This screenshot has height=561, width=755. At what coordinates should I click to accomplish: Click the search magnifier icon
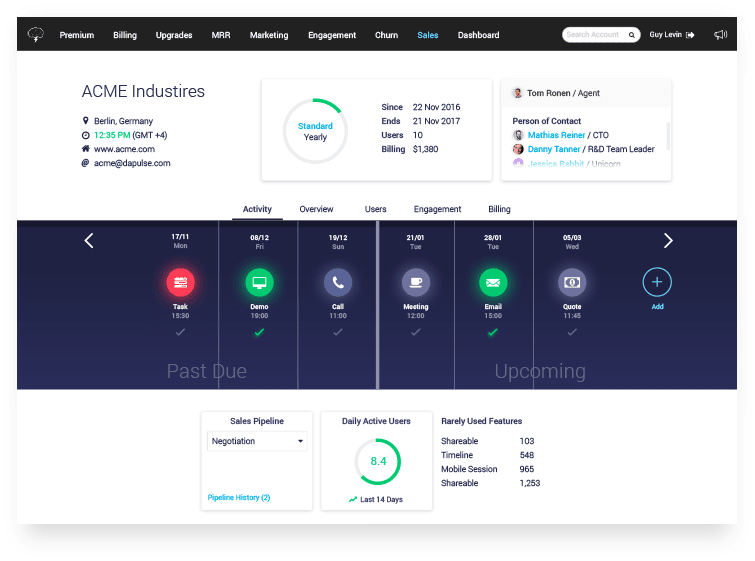click(x=631, y=35)
